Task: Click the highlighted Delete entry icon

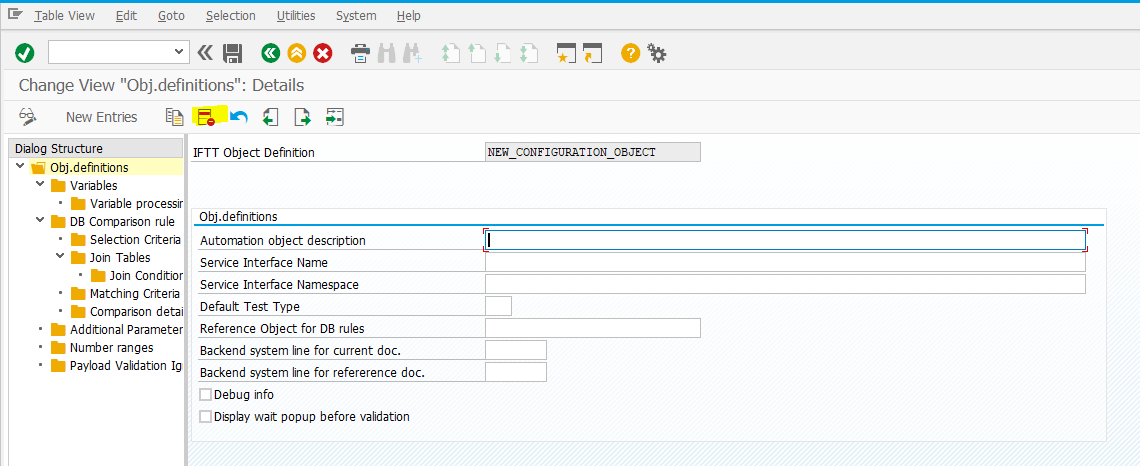Action: [207, 117]
